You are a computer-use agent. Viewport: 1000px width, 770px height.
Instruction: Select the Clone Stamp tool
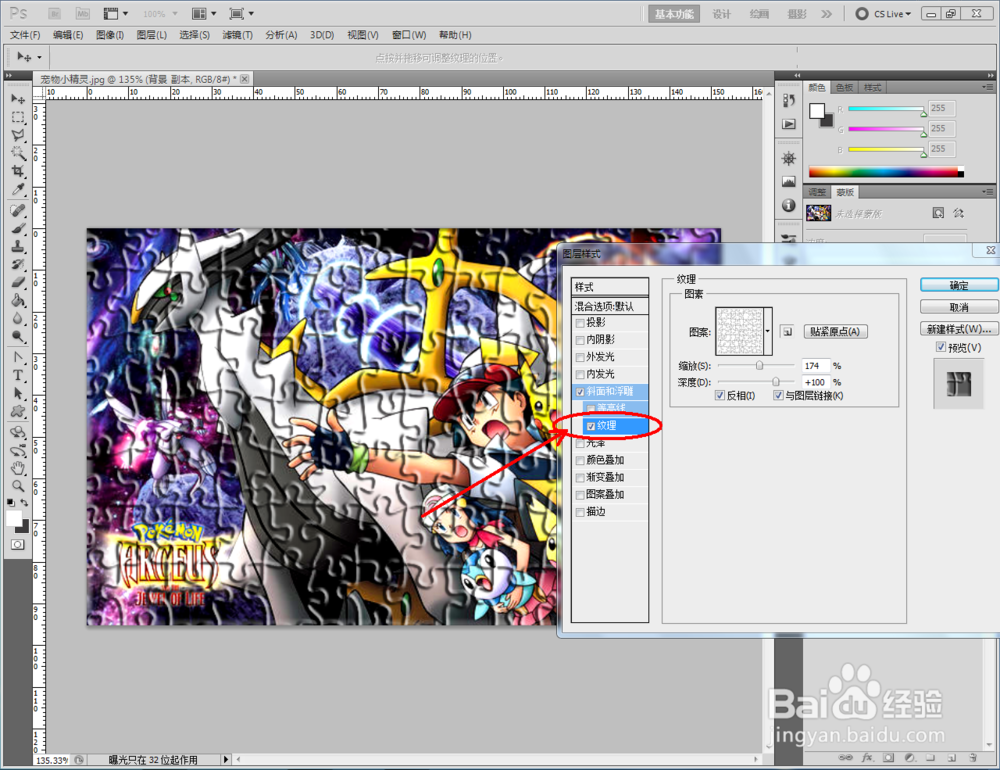pos(18,246)
